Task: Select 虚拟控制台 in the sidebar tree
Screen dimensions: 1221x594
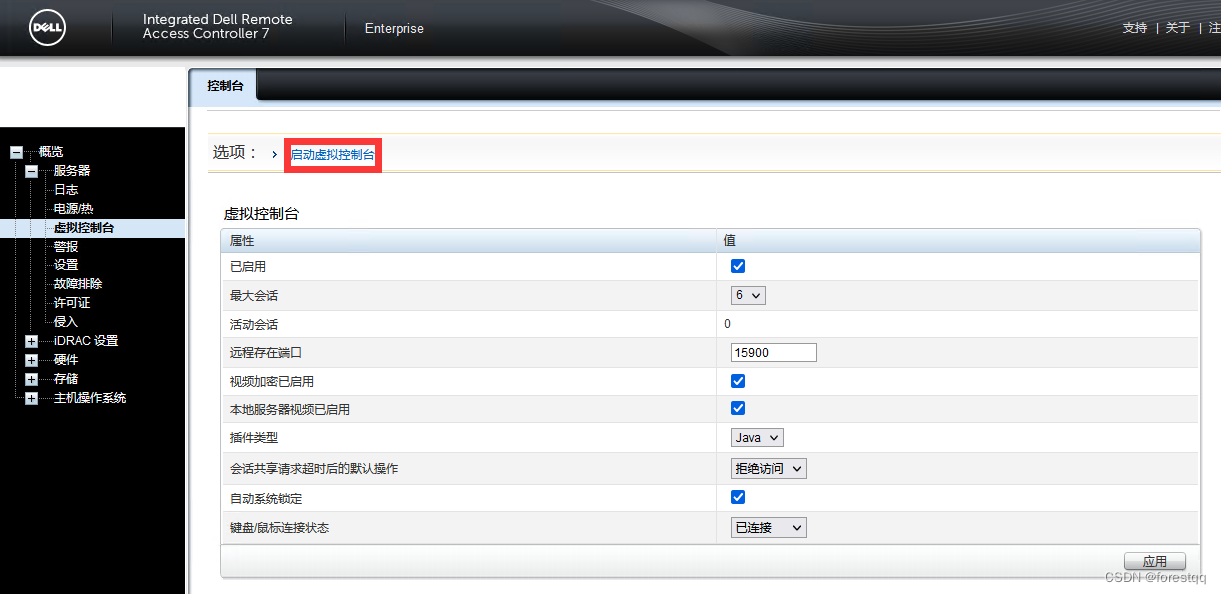Action: (84, 228)
